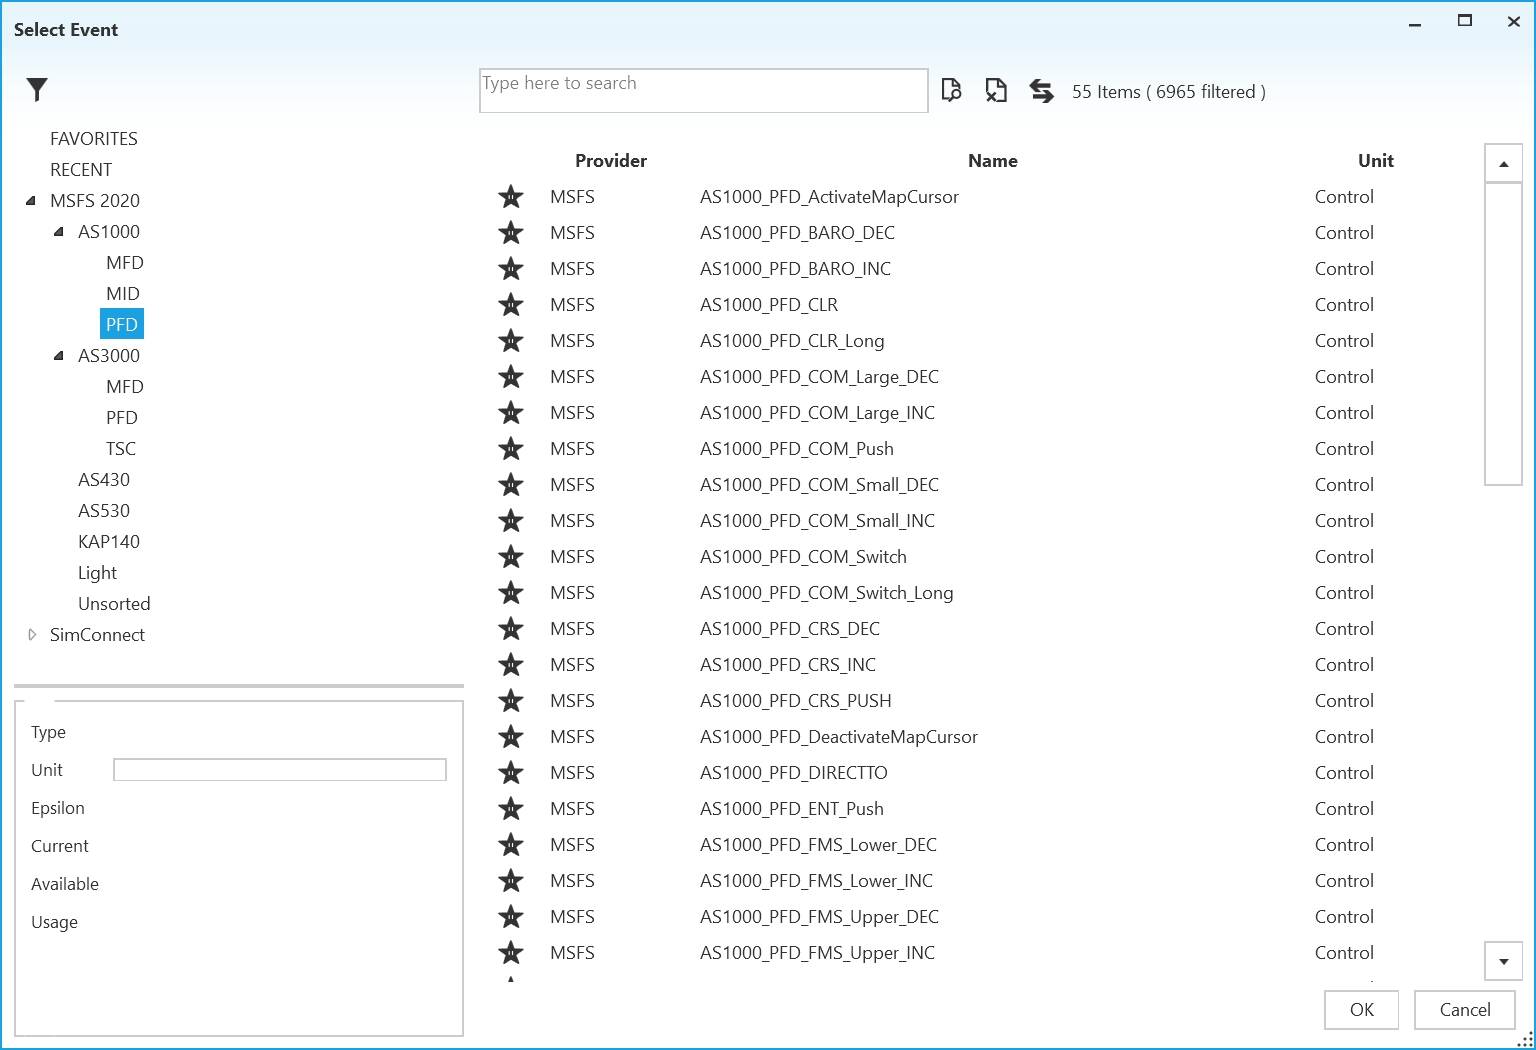The width and height of the screenshot is (1536, 1050).
Task: Favorite AS1000_PFD_ActivateMapCursor with its star
Action: (x=511, y=197)
